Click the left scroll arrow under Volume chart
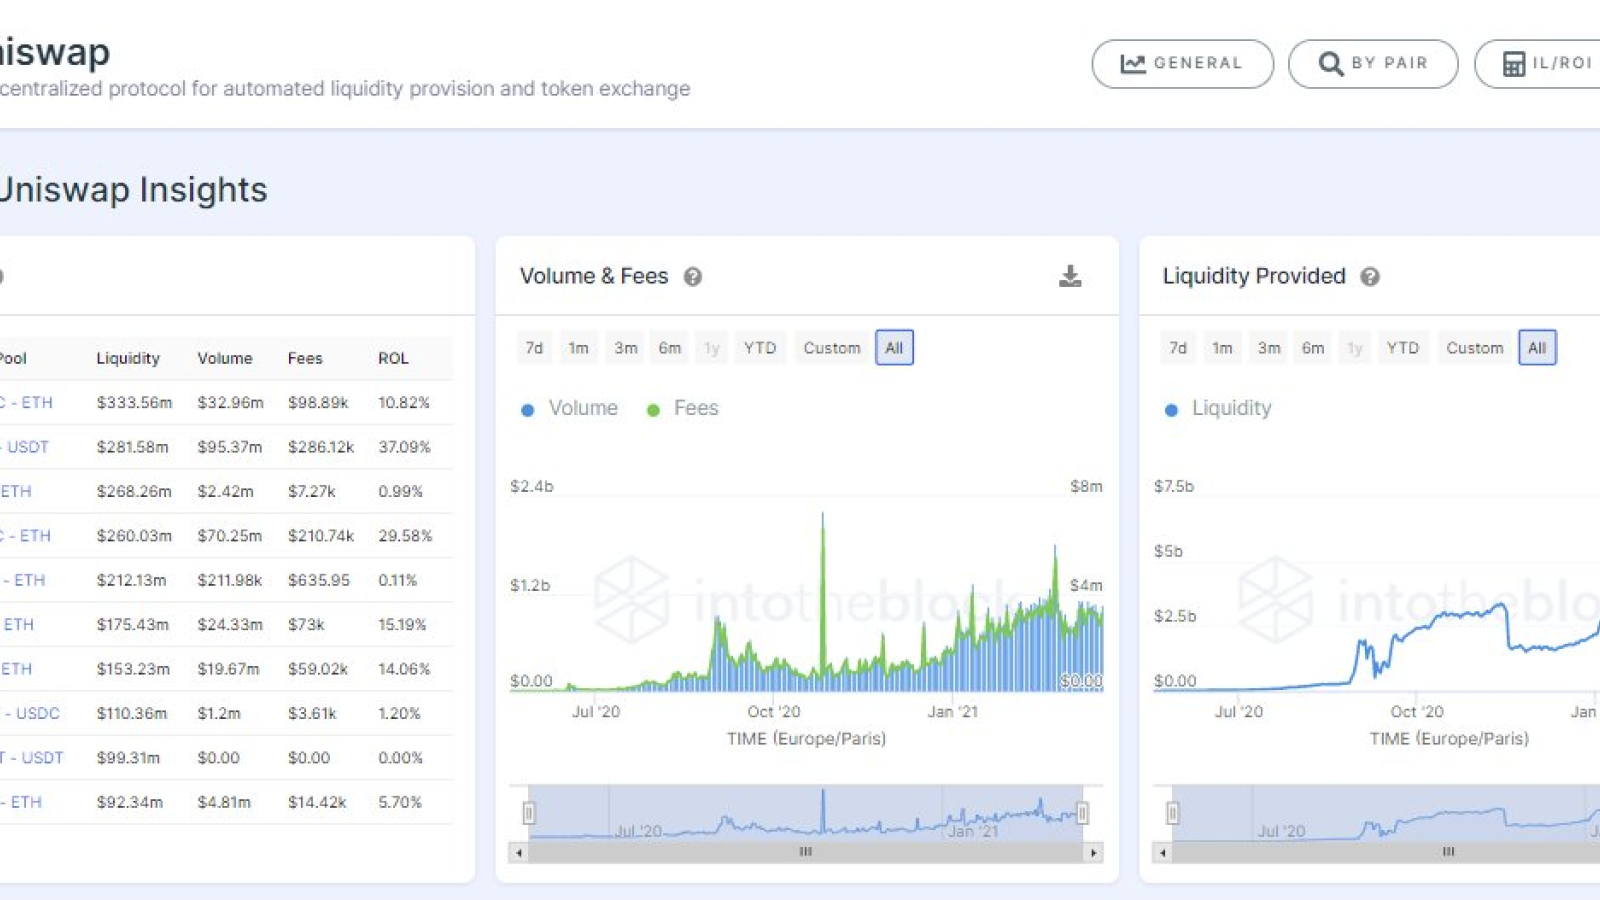Screen dimensions: 1600x900 coord(518,853)
